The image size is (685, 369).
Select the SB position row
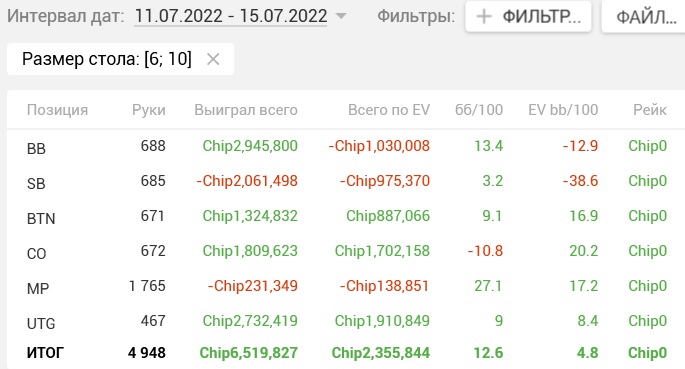[x=346, y=181]
